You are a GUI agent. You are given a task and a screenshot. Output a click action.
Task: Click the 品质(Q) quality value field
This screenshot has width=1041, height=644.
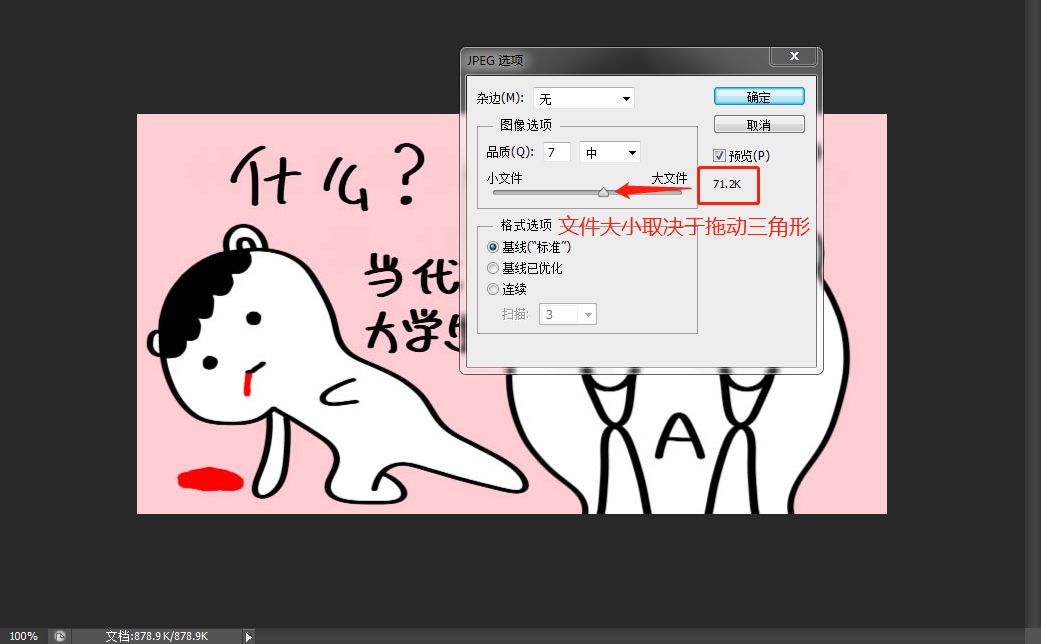(556, 151)
